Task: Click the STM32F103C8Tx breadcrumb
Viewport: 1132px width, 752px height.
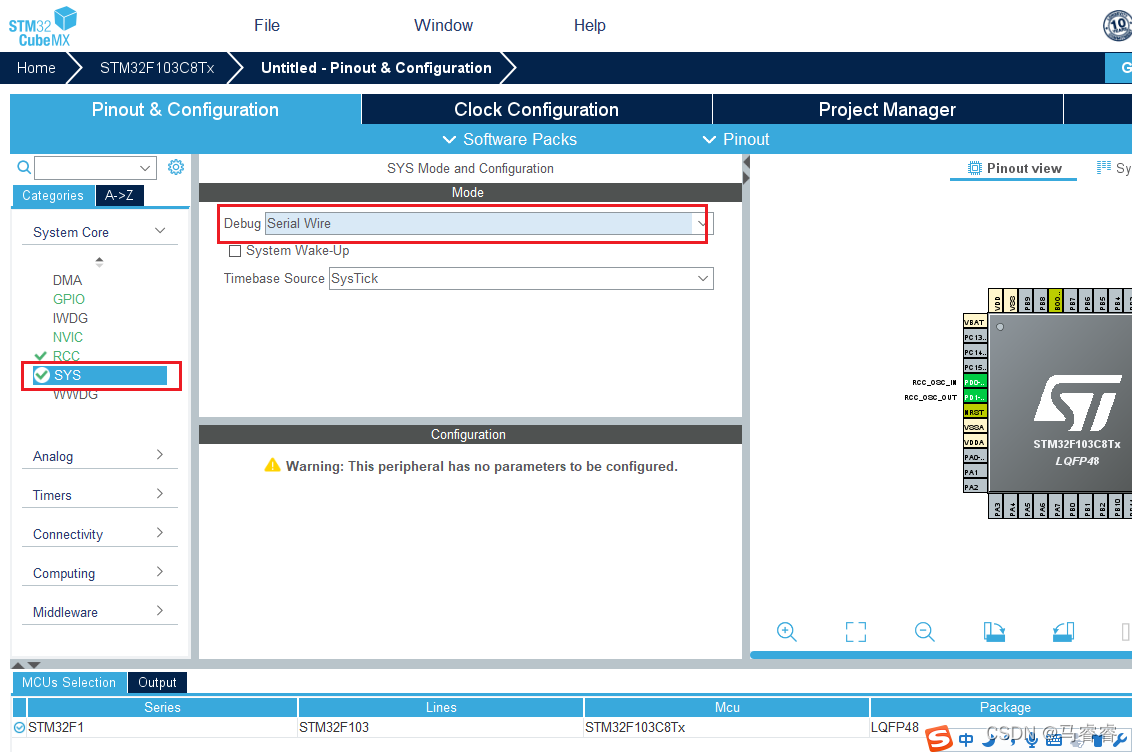Action: point(157,68)
